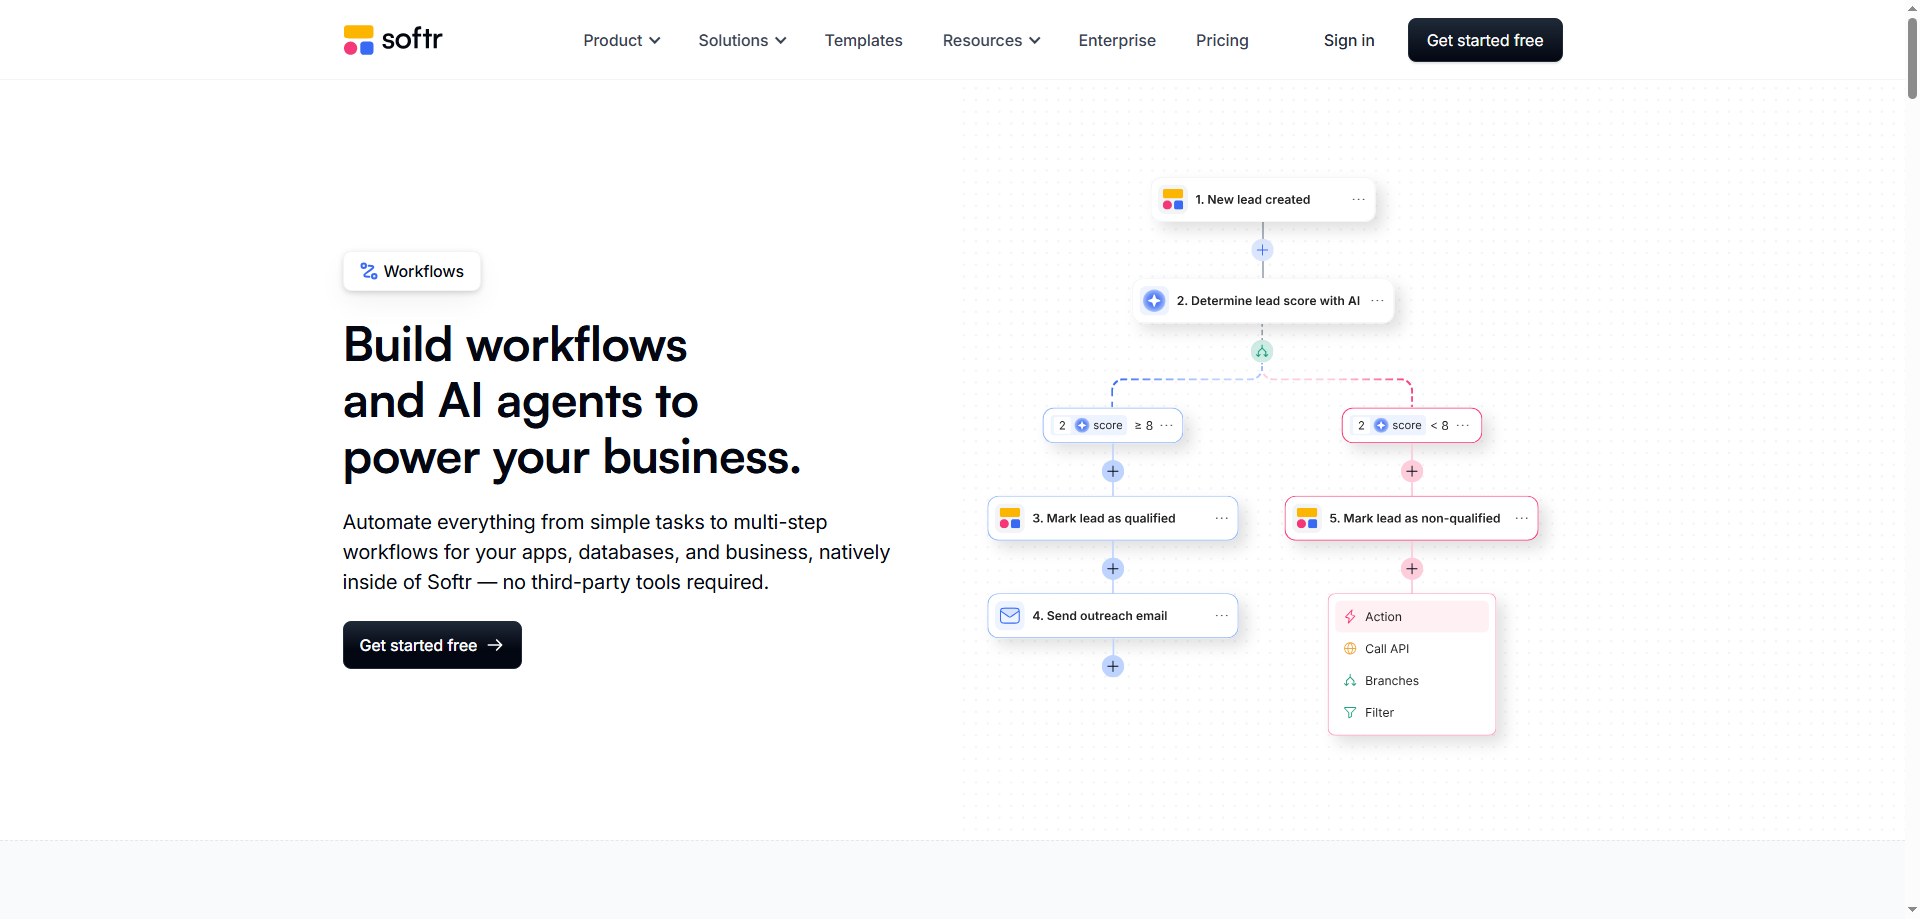Expand the Product dropdown

coord(621,40)
